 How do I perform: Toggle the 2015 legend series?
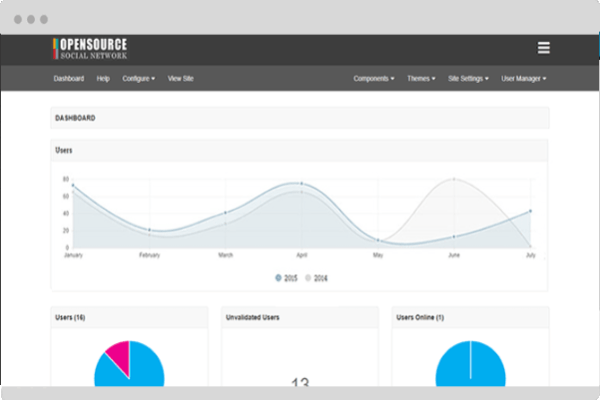coord(286,278)
